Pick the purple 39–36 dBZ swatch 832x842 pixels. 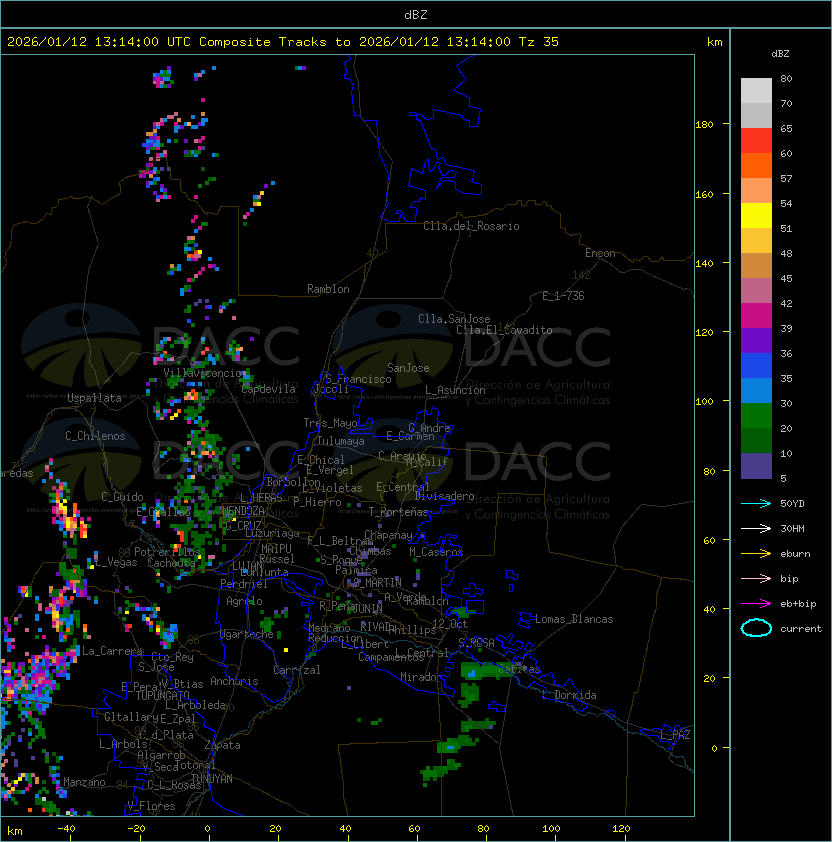(756, 340)
